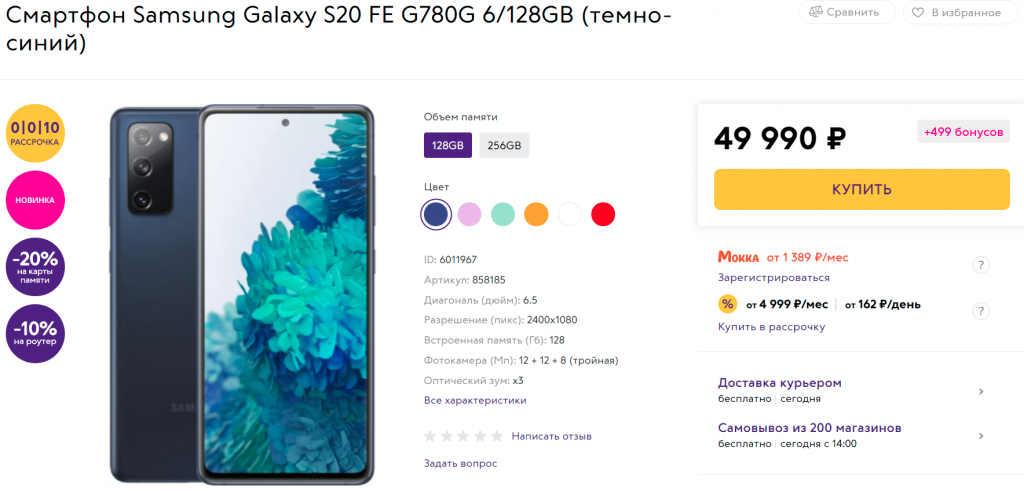Click the question mark beside installment offer
1024x491 pixels.
click(x=981, y=311)
